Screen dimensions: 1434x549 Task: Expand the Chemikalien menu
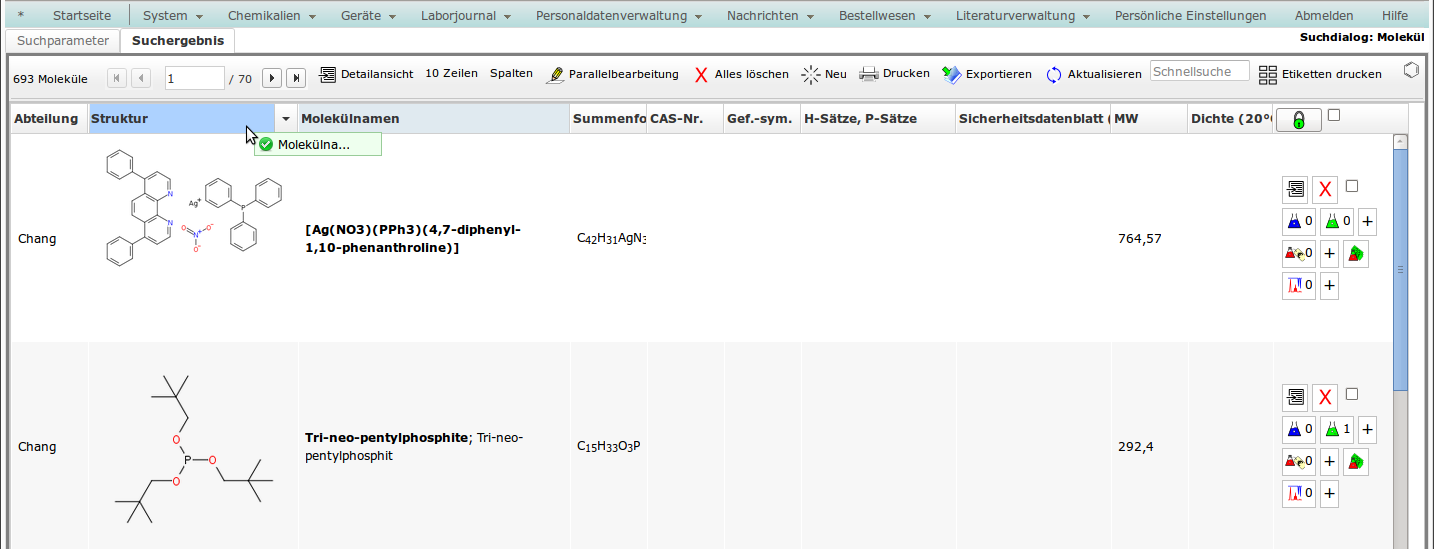tap(271, 16)
